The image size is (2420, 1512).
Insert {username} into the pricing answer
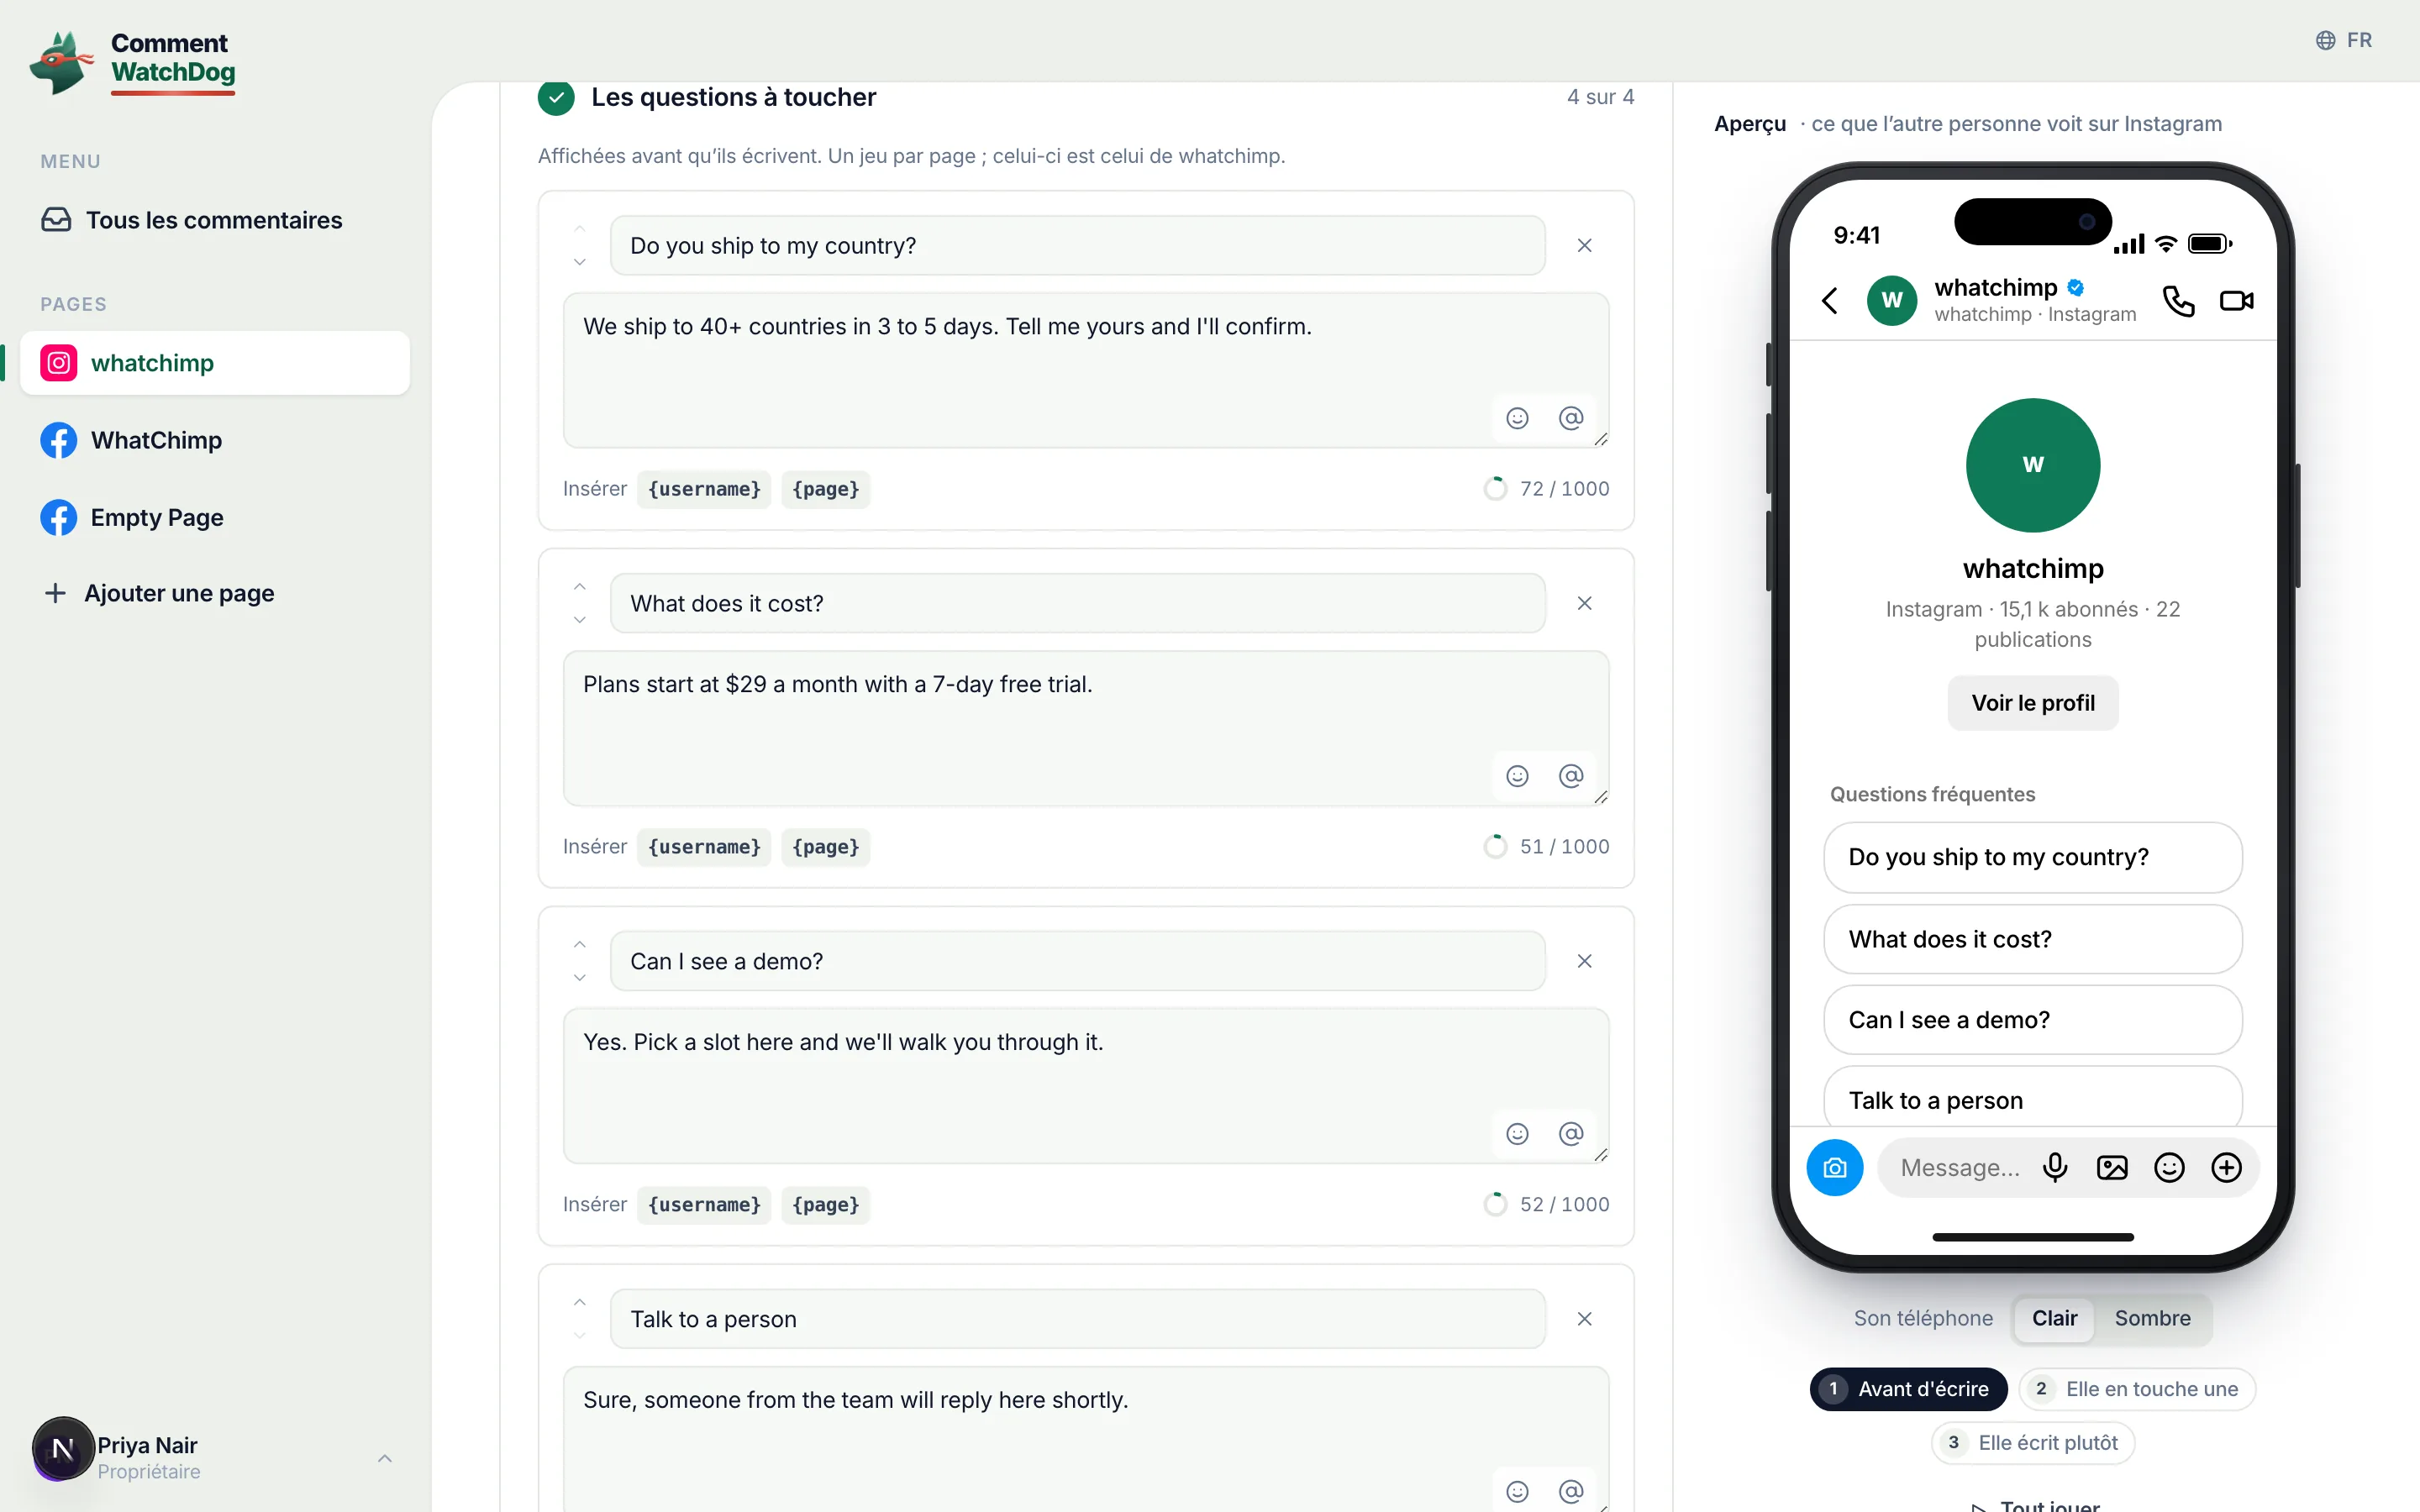point(704,847)
